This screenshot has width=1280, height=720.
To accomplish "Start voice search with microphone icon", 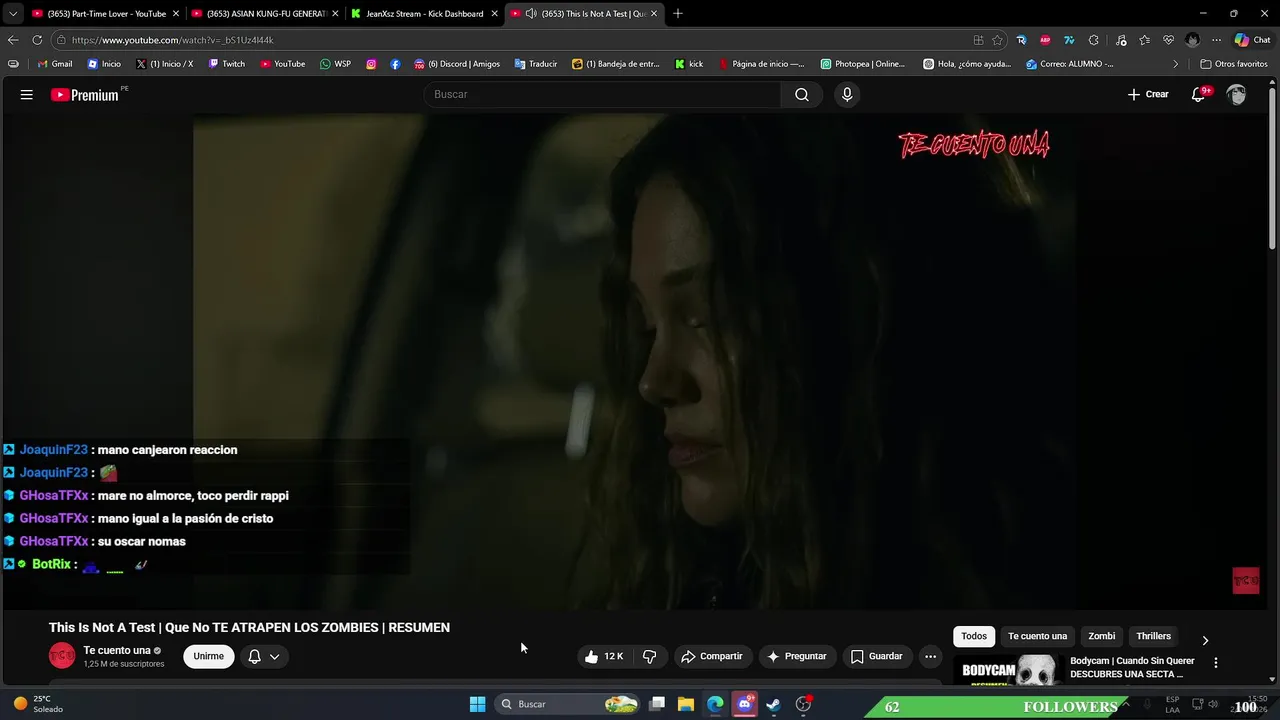I will tap(847, 95).
